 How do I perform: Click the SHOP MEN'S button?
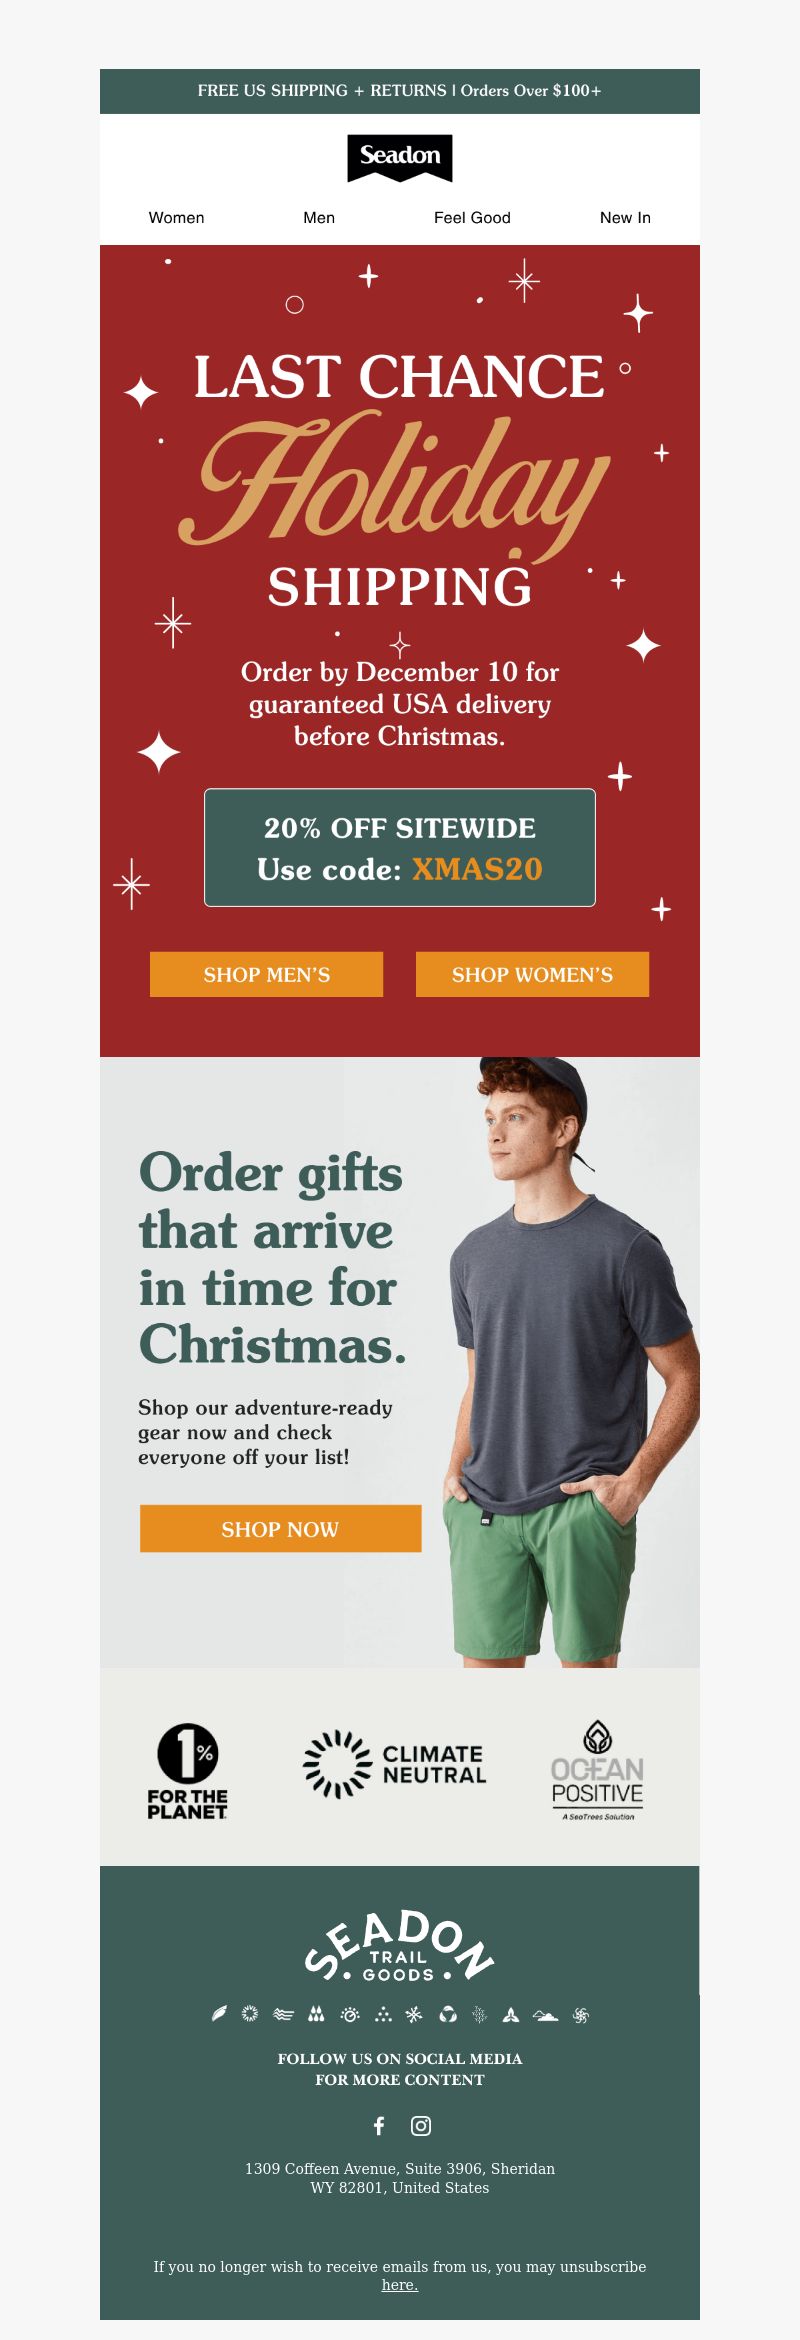(266, 974)
